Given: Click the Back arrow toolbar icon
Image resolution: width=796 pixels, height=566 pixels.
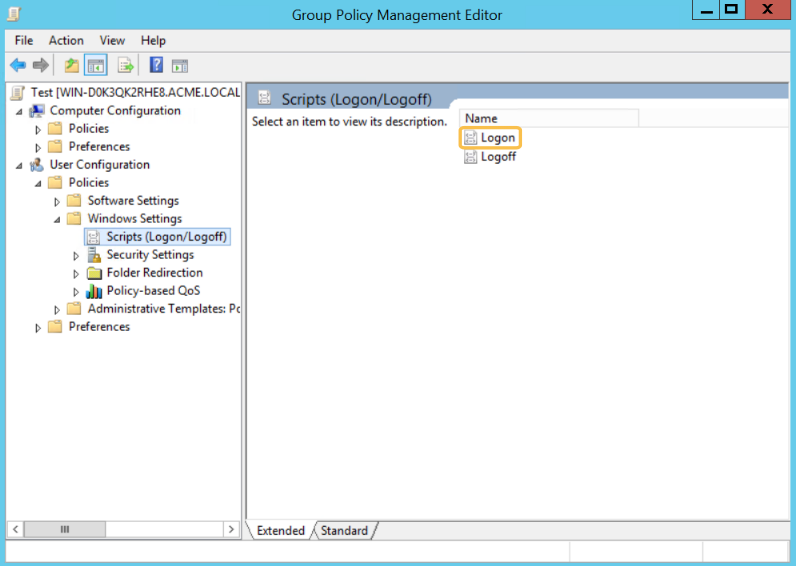Looking at the screenshot, I should [17, 65].
